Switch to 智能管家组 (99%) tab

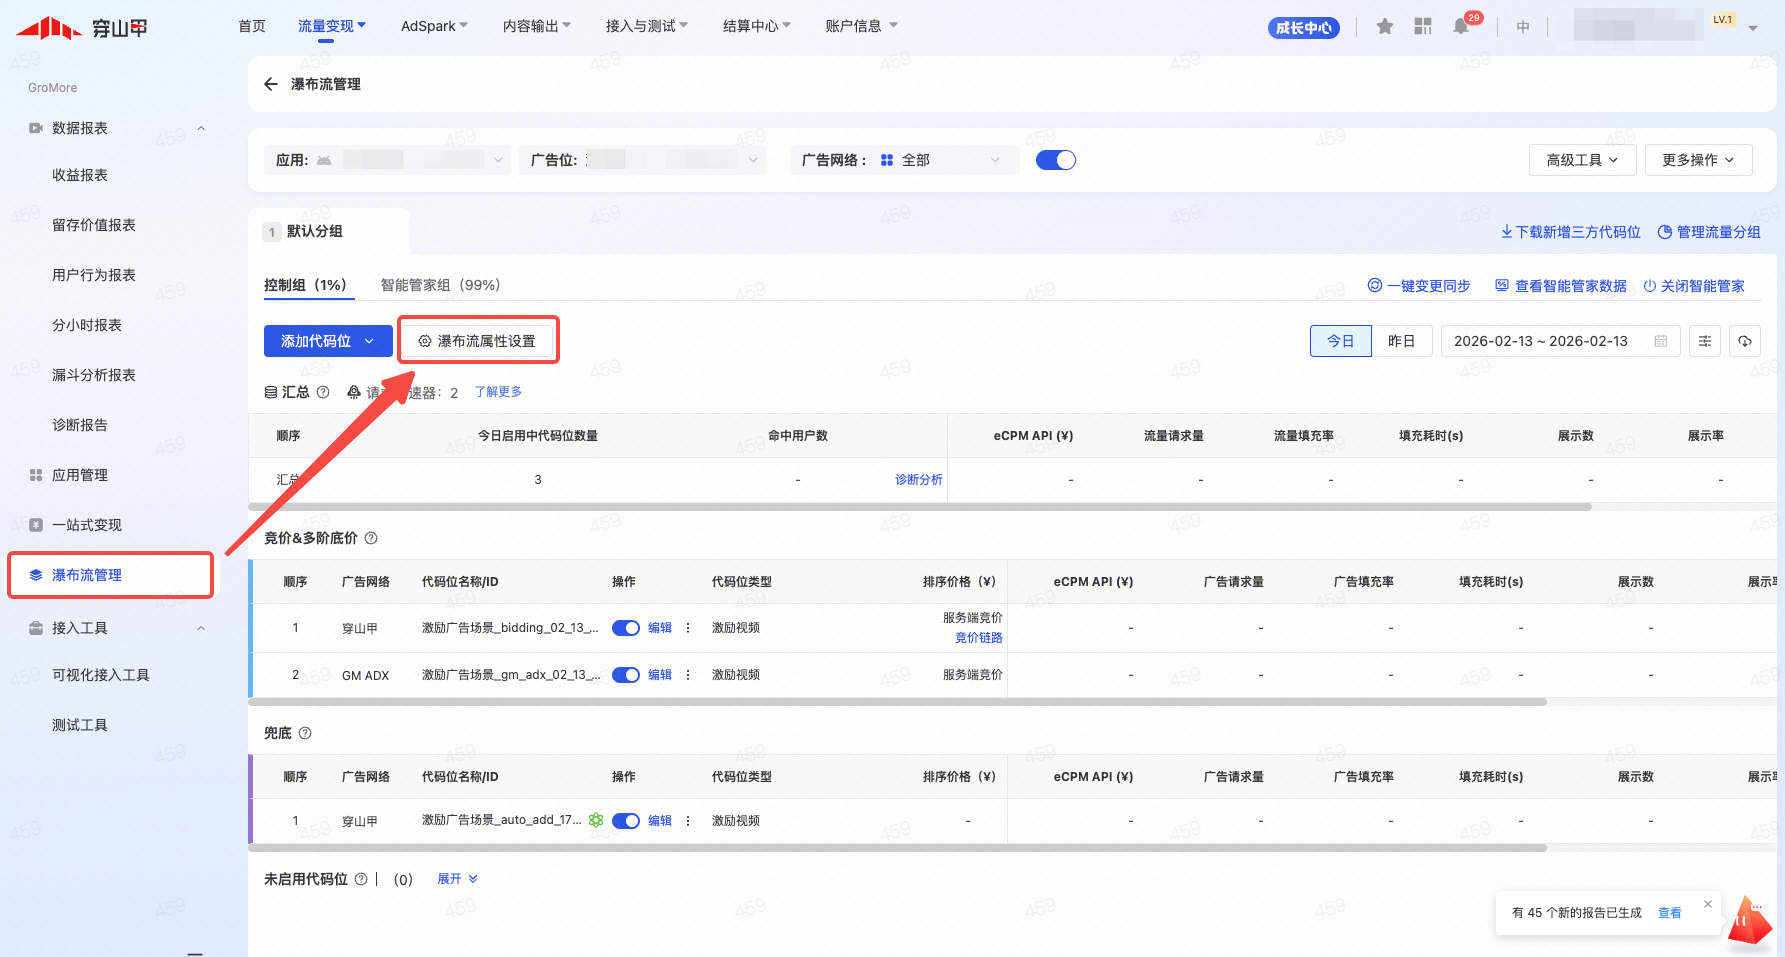coord(440,285)
